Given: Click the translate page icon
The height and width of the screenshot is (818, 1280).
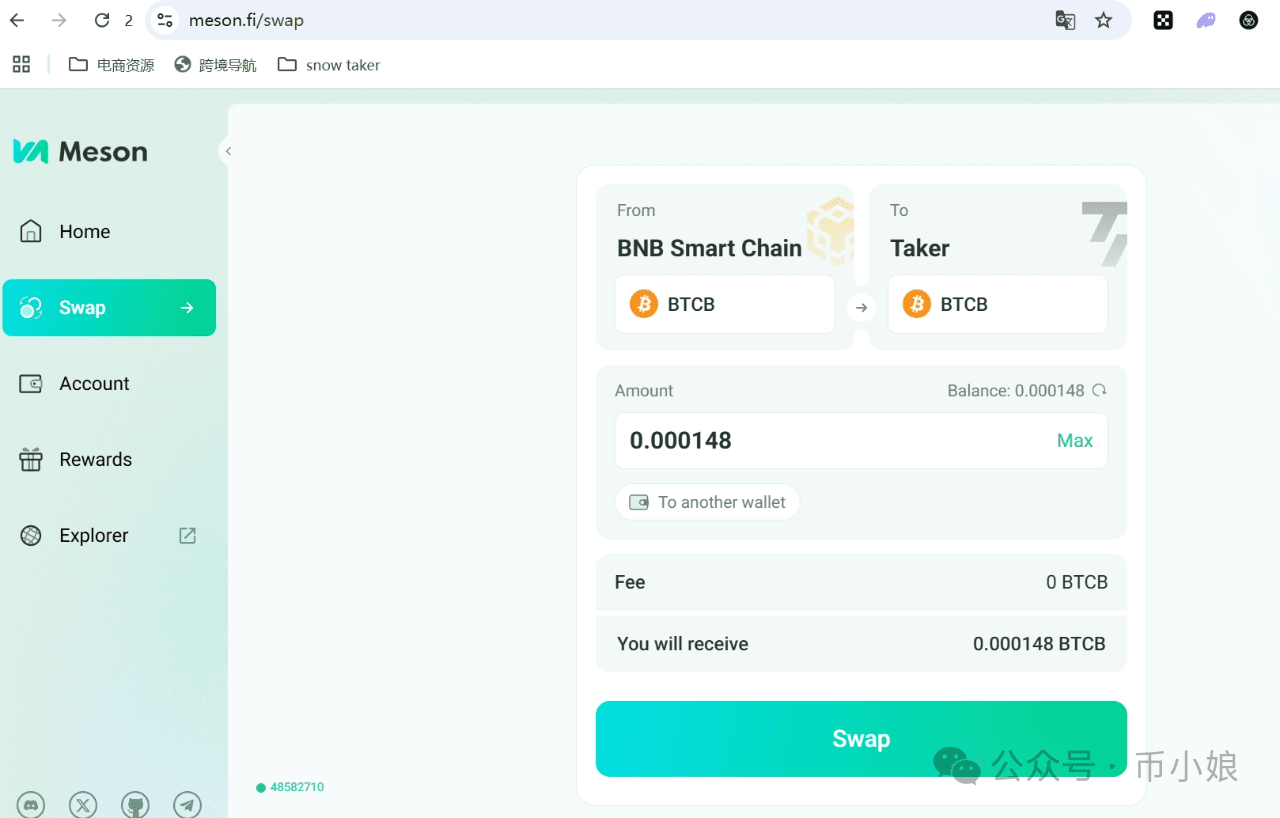Looking at the screenshot, I should coord(1065,20).
